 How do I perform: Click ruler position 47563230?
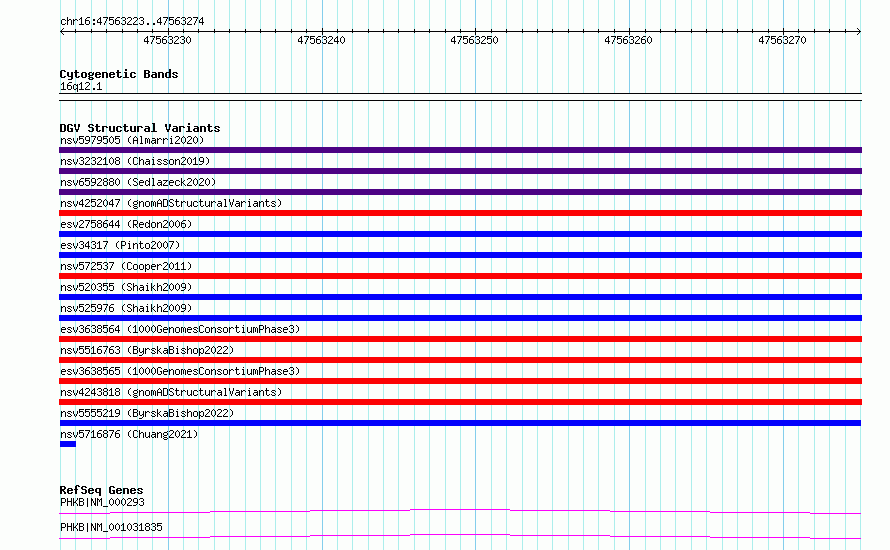pos(167,40)
